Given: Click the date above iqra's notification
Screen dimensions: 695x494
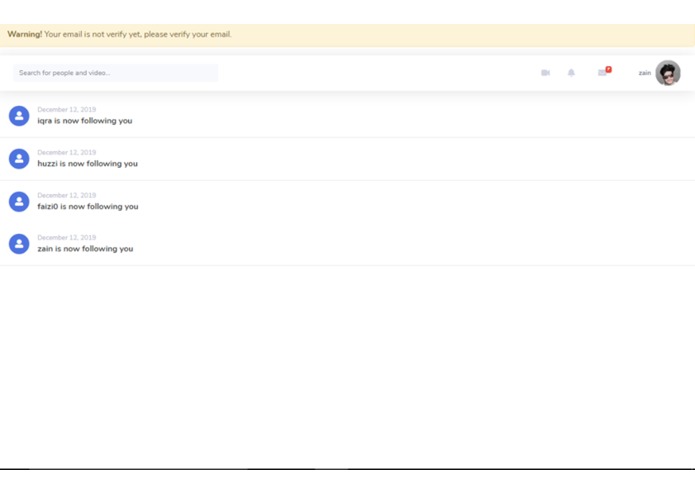Looking at the screenshot, I should (66, 109).
